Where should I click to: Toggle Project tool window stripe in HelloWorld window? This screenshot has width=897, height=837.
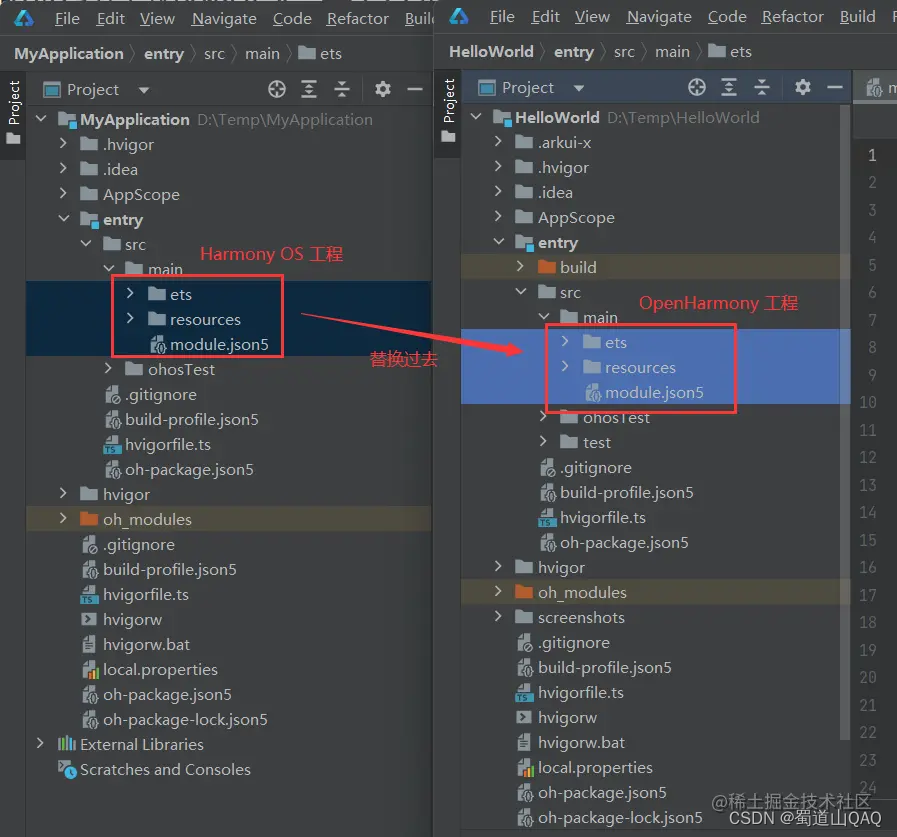(448, 110)
